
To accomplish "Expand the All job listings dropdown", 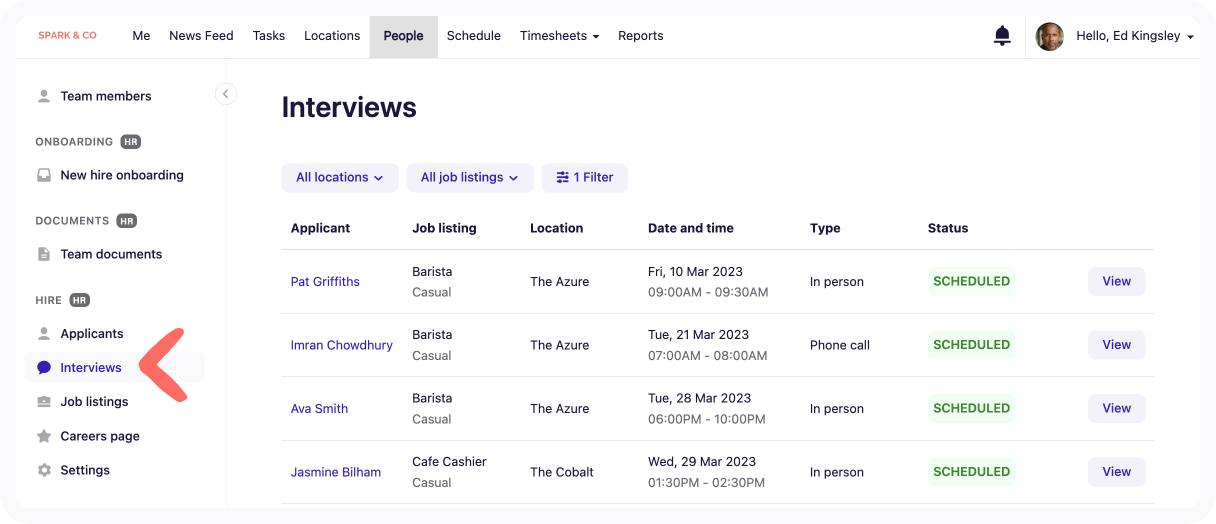I will [469, 178].
